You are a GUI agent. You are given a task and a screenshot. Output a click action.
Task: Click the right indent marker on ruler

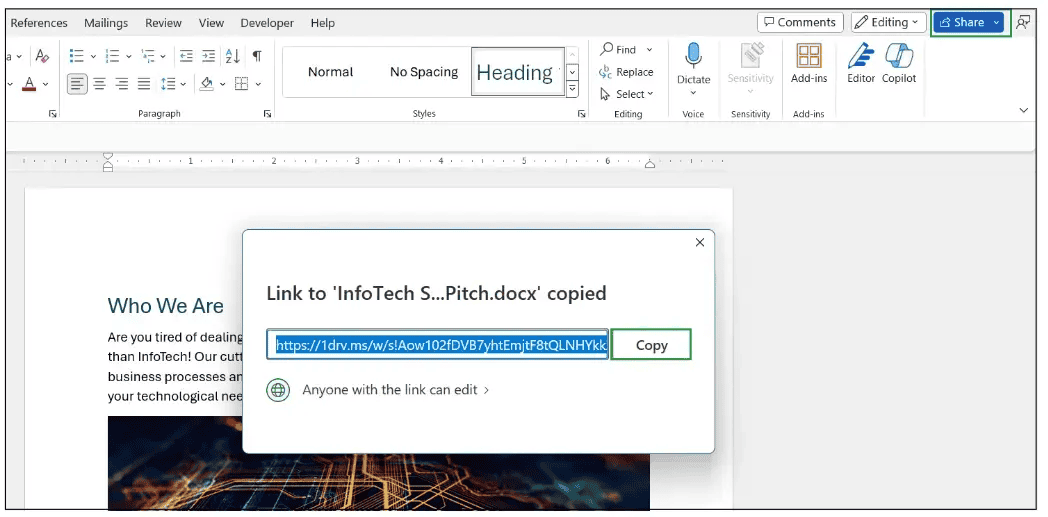[649, 163]
